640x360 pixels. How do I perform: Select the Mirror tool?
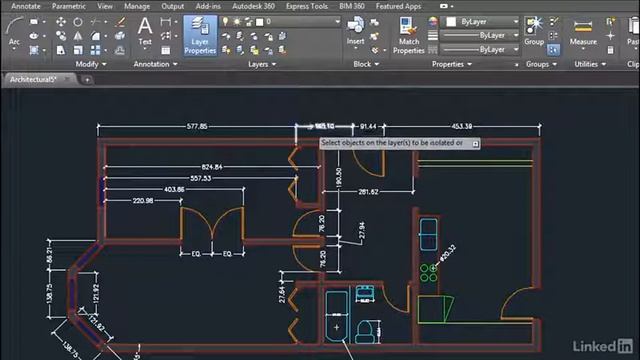click(x=78, y=36)
